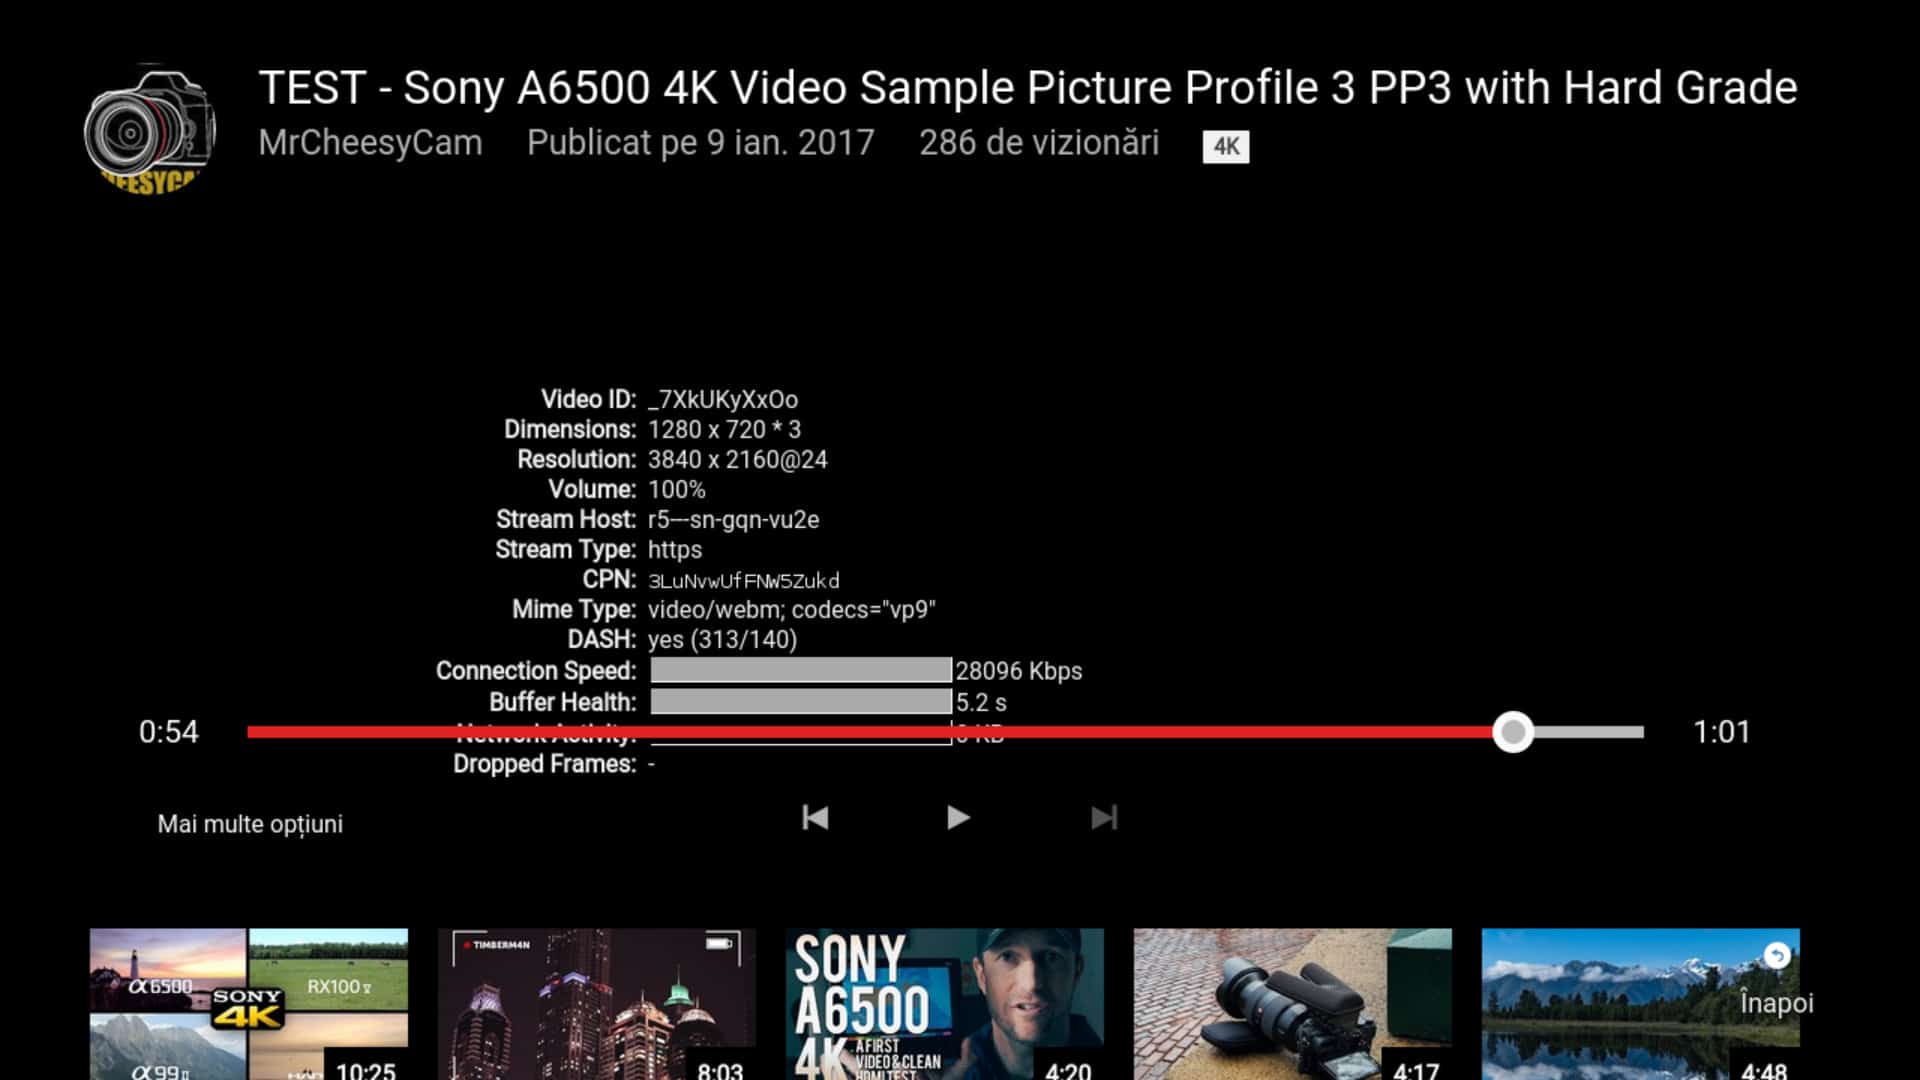Image resolution: width=1920 pixels, height=1080 pixels.
Task: Open the Sony A6500 4K first video thumbnail
Action: (x=944, y=1004)
